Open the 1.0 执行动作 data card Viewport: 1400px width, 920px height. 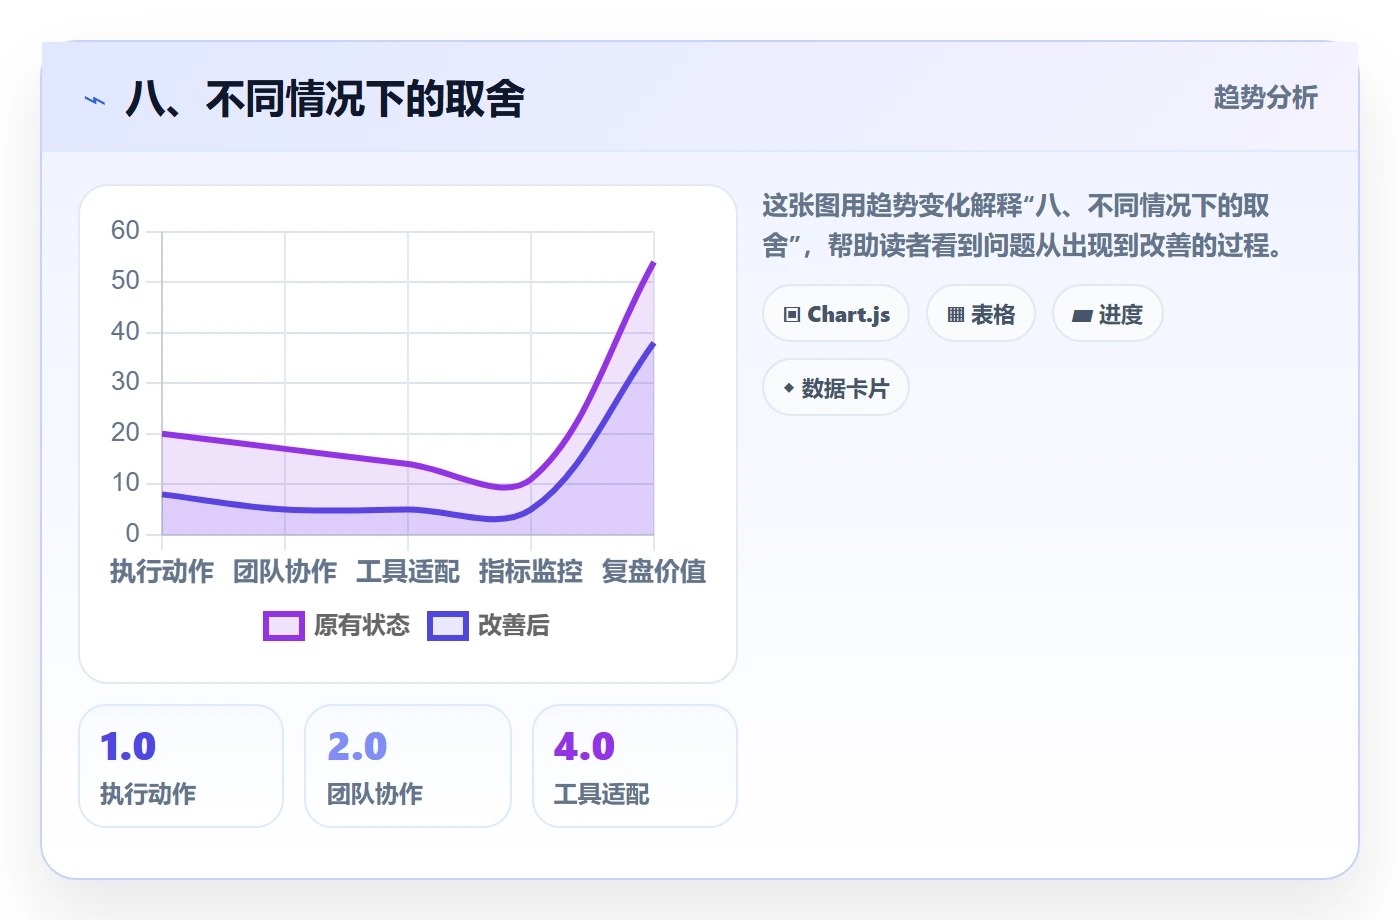click(181, 766)
